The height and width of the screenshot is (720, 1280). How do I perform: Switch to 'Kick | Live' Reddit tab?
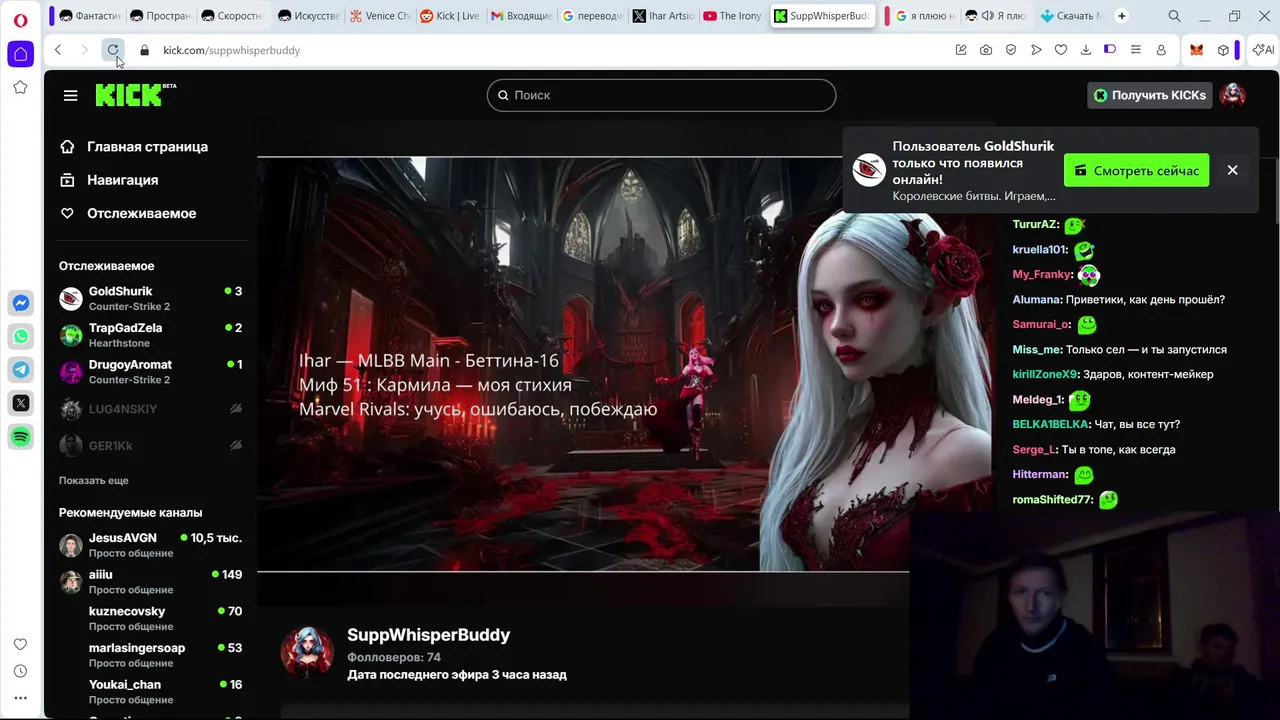coord(450,16)
